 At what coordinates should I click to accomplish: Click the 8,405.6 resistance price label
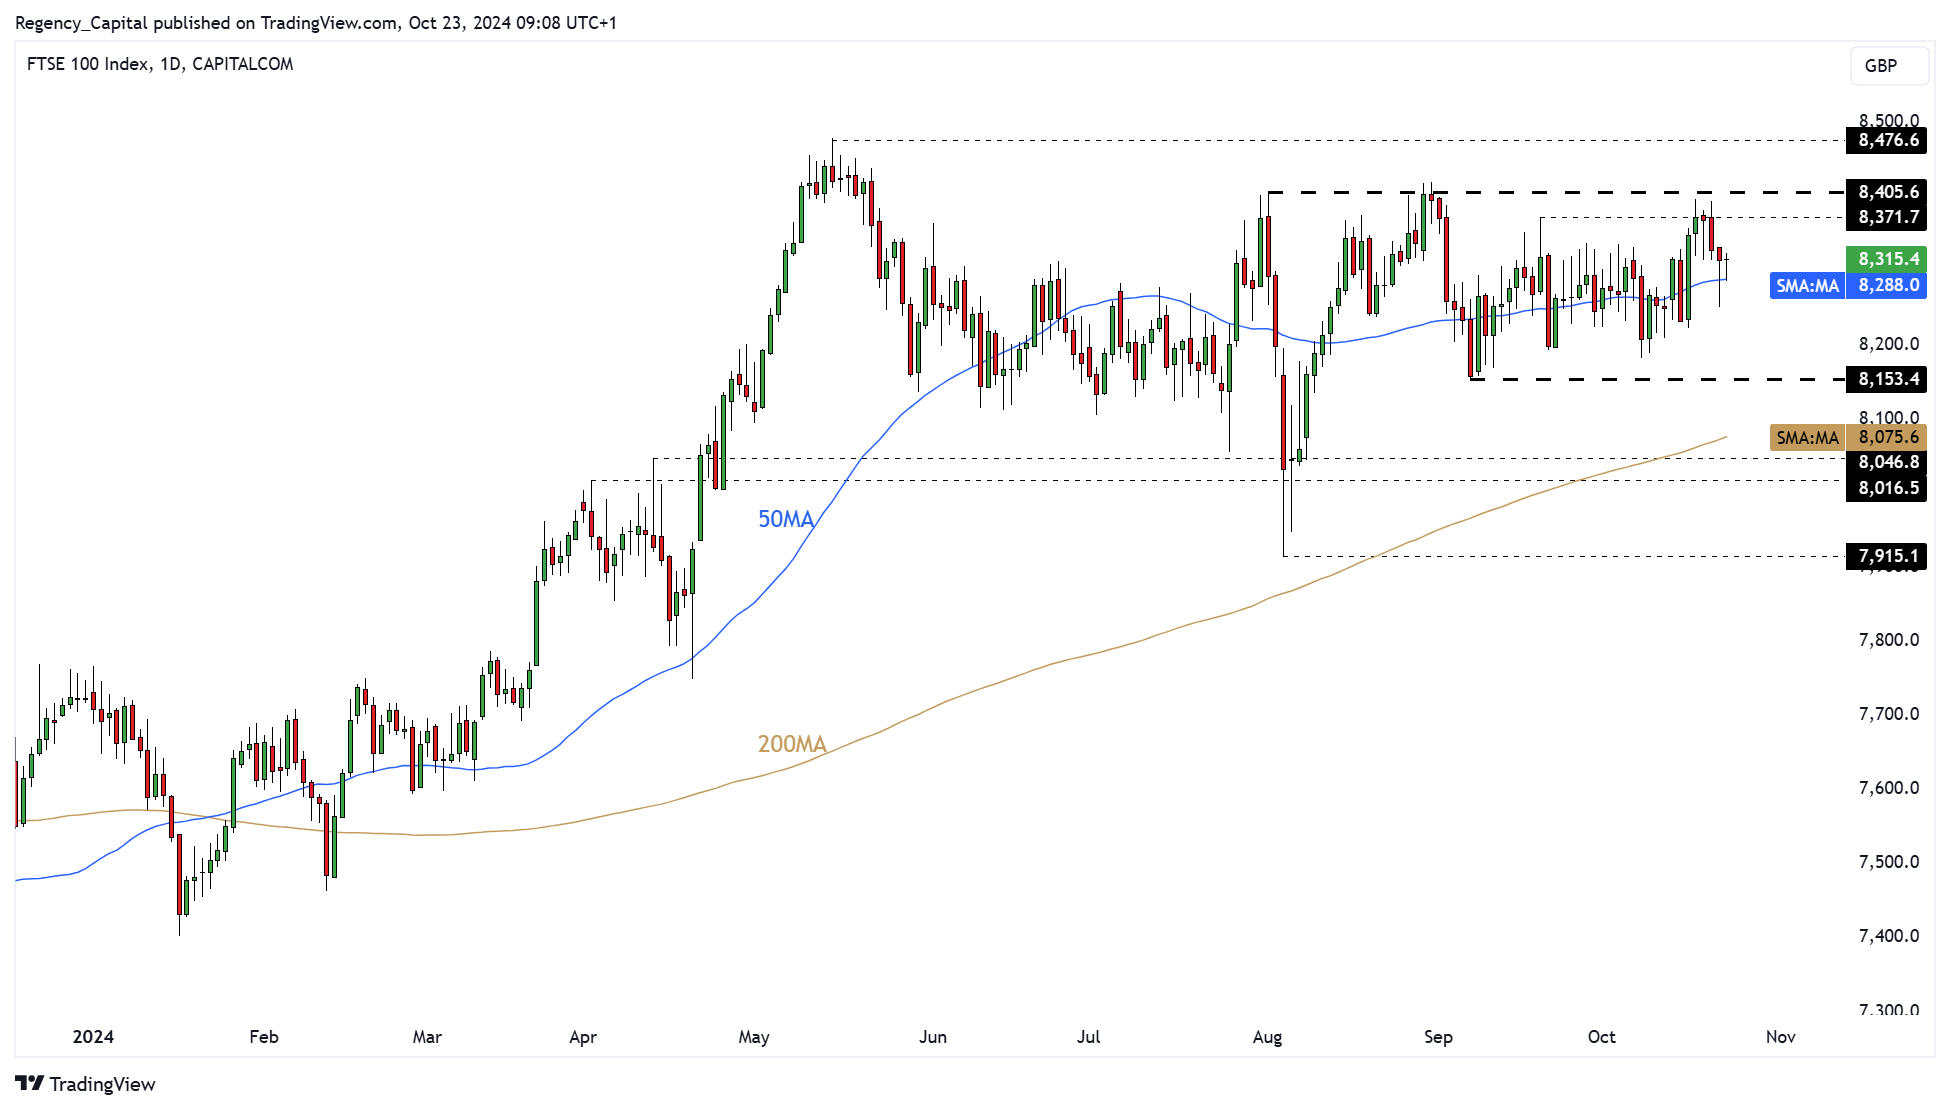[1886, 192]
